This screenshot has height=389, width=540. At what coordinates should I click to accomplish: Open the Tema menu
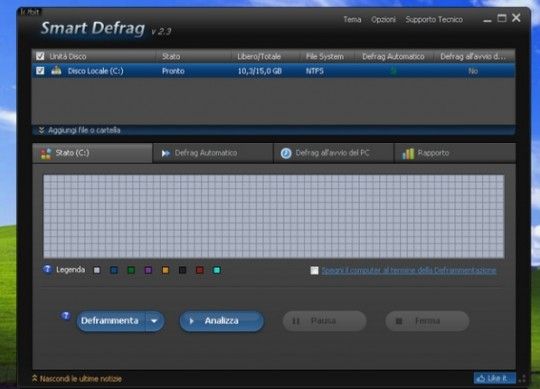352,20
